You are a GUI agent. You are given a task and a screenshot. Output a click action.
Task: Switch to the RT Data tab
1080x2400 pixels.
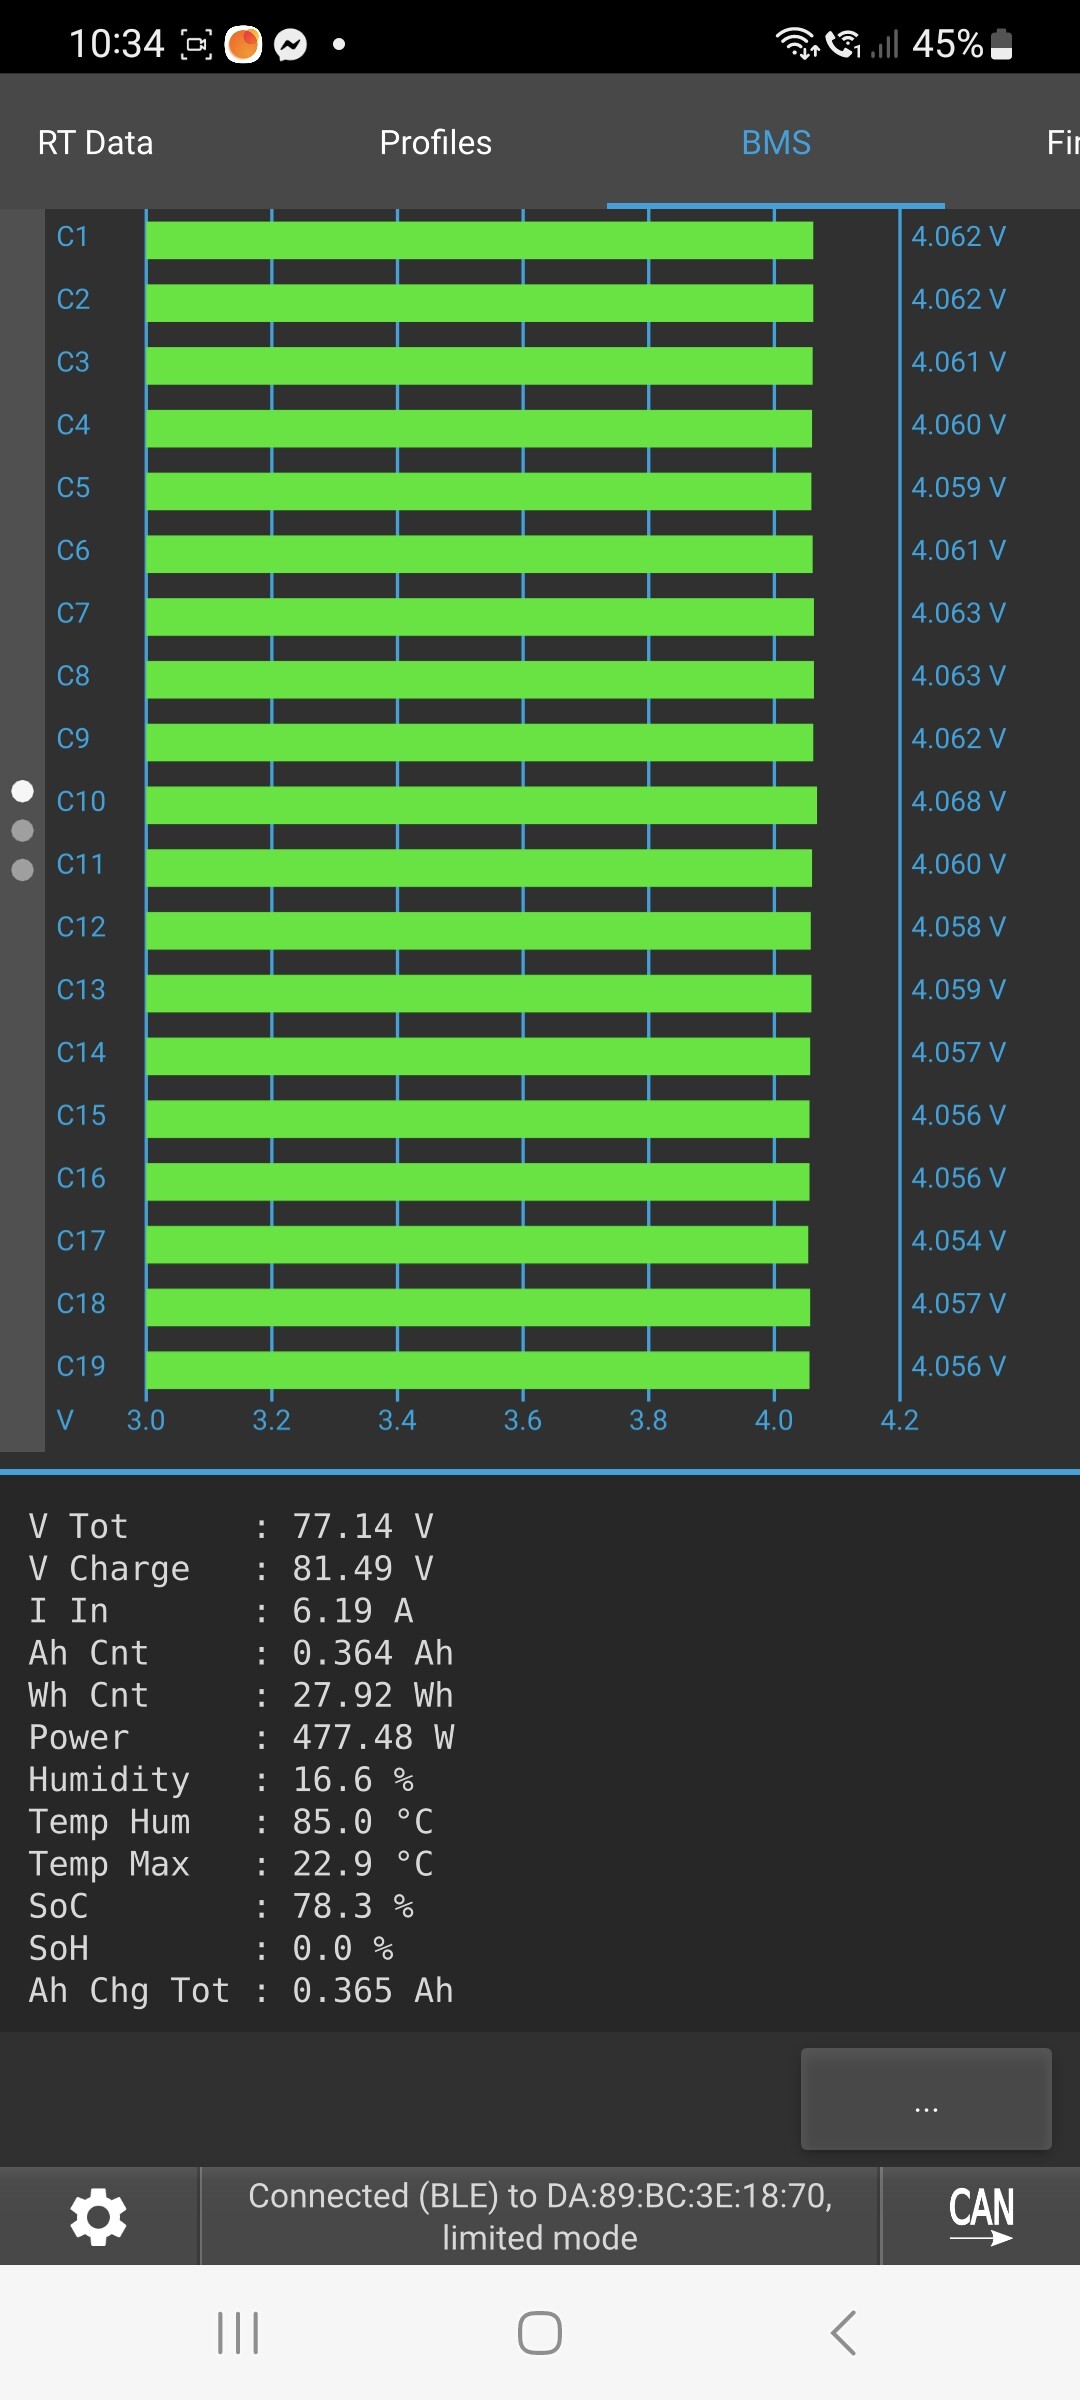pos(95,143)
